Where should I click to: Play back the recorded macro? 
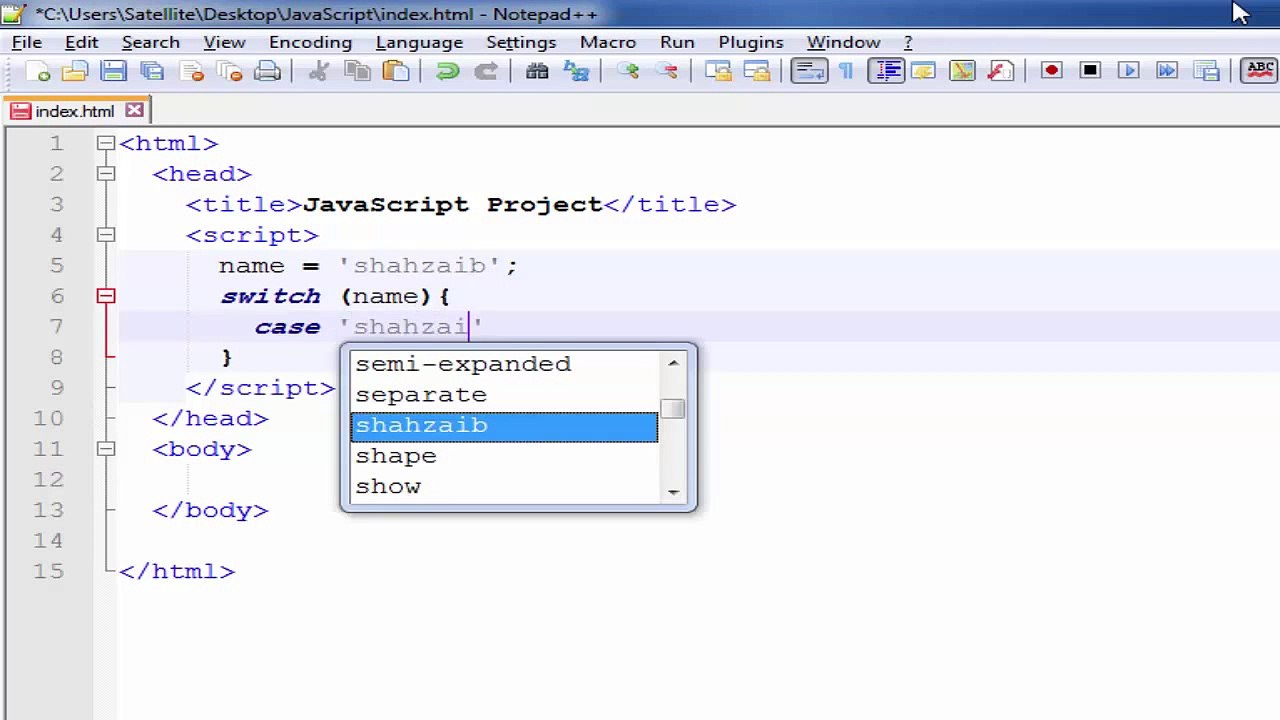[1129, 71]
